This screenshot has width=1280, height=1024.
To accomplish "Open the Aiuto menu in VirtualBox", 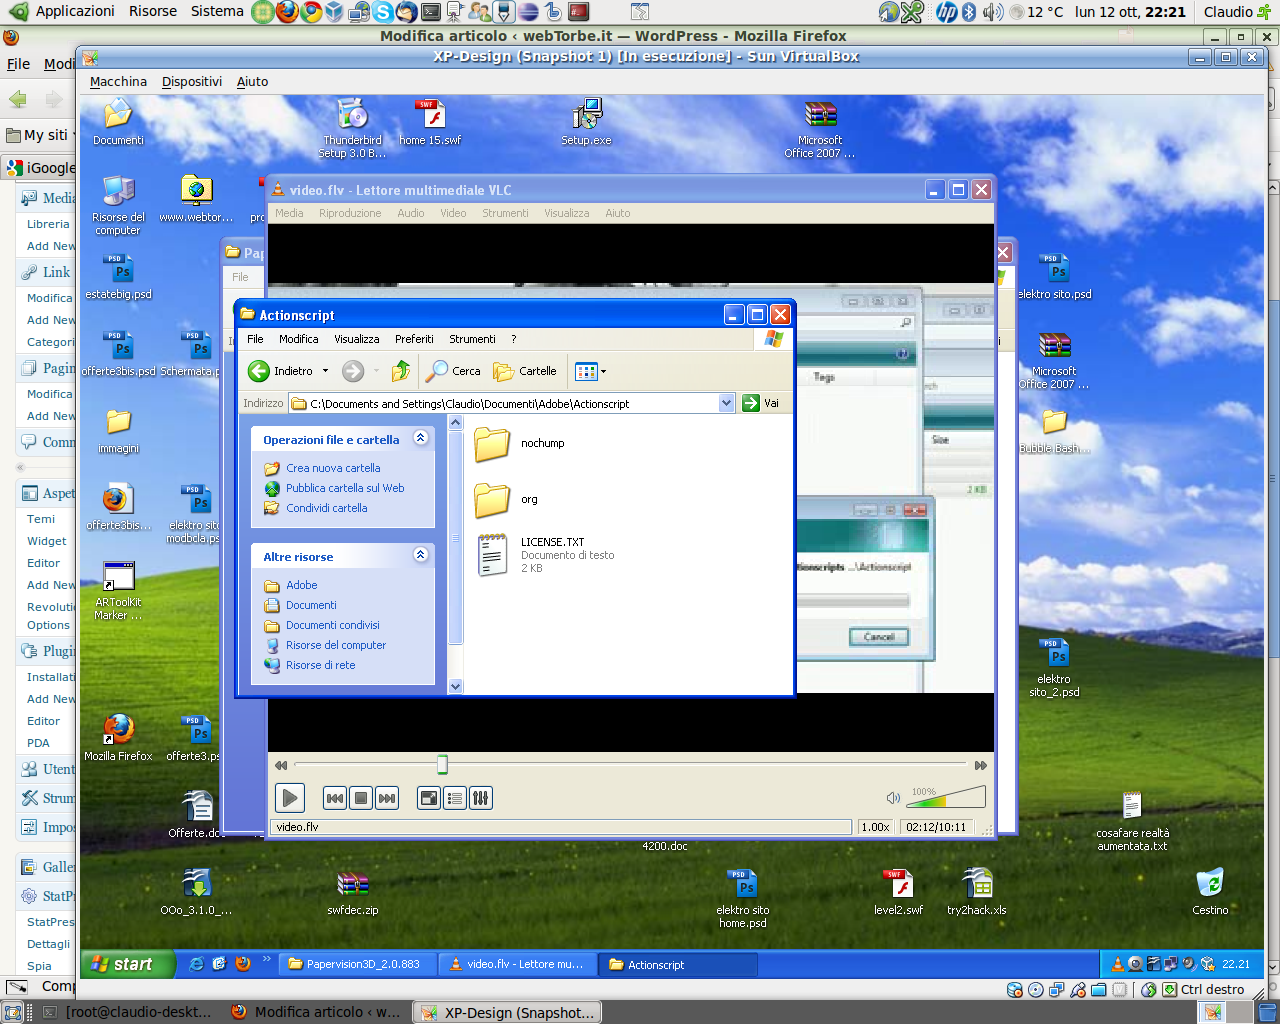I will (x=252, y=82).
